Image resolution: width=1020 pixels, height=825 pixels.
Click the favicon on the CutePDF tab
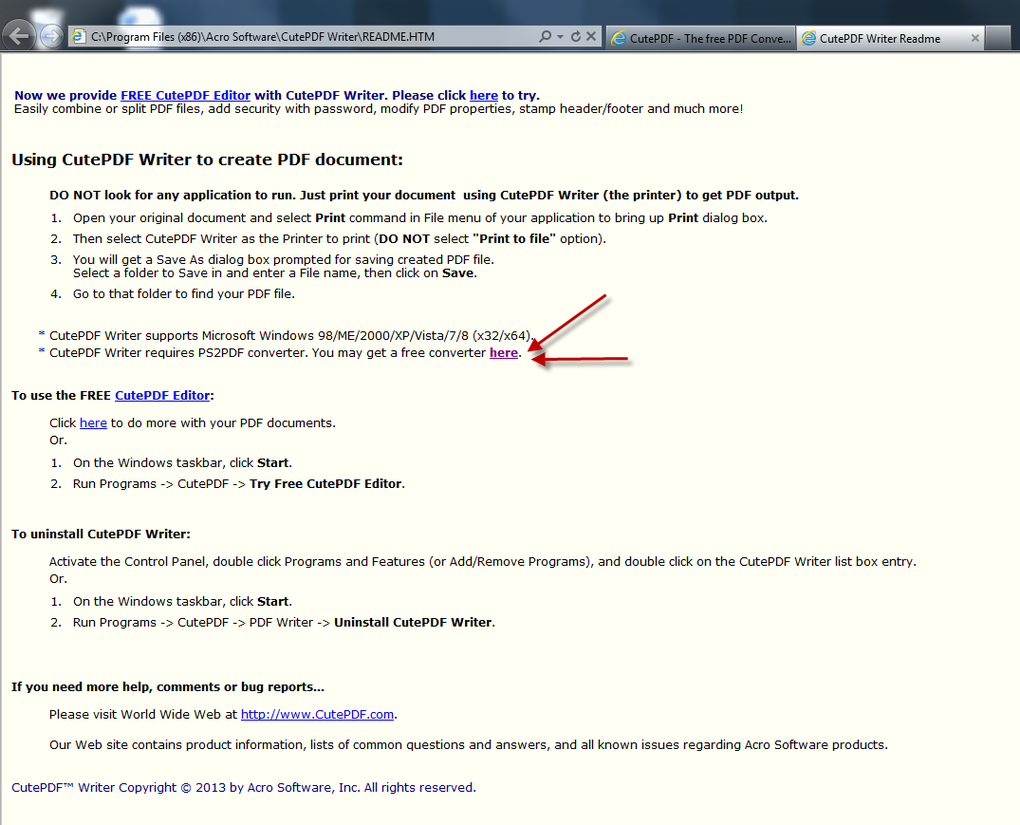click(x=618, y=38)
